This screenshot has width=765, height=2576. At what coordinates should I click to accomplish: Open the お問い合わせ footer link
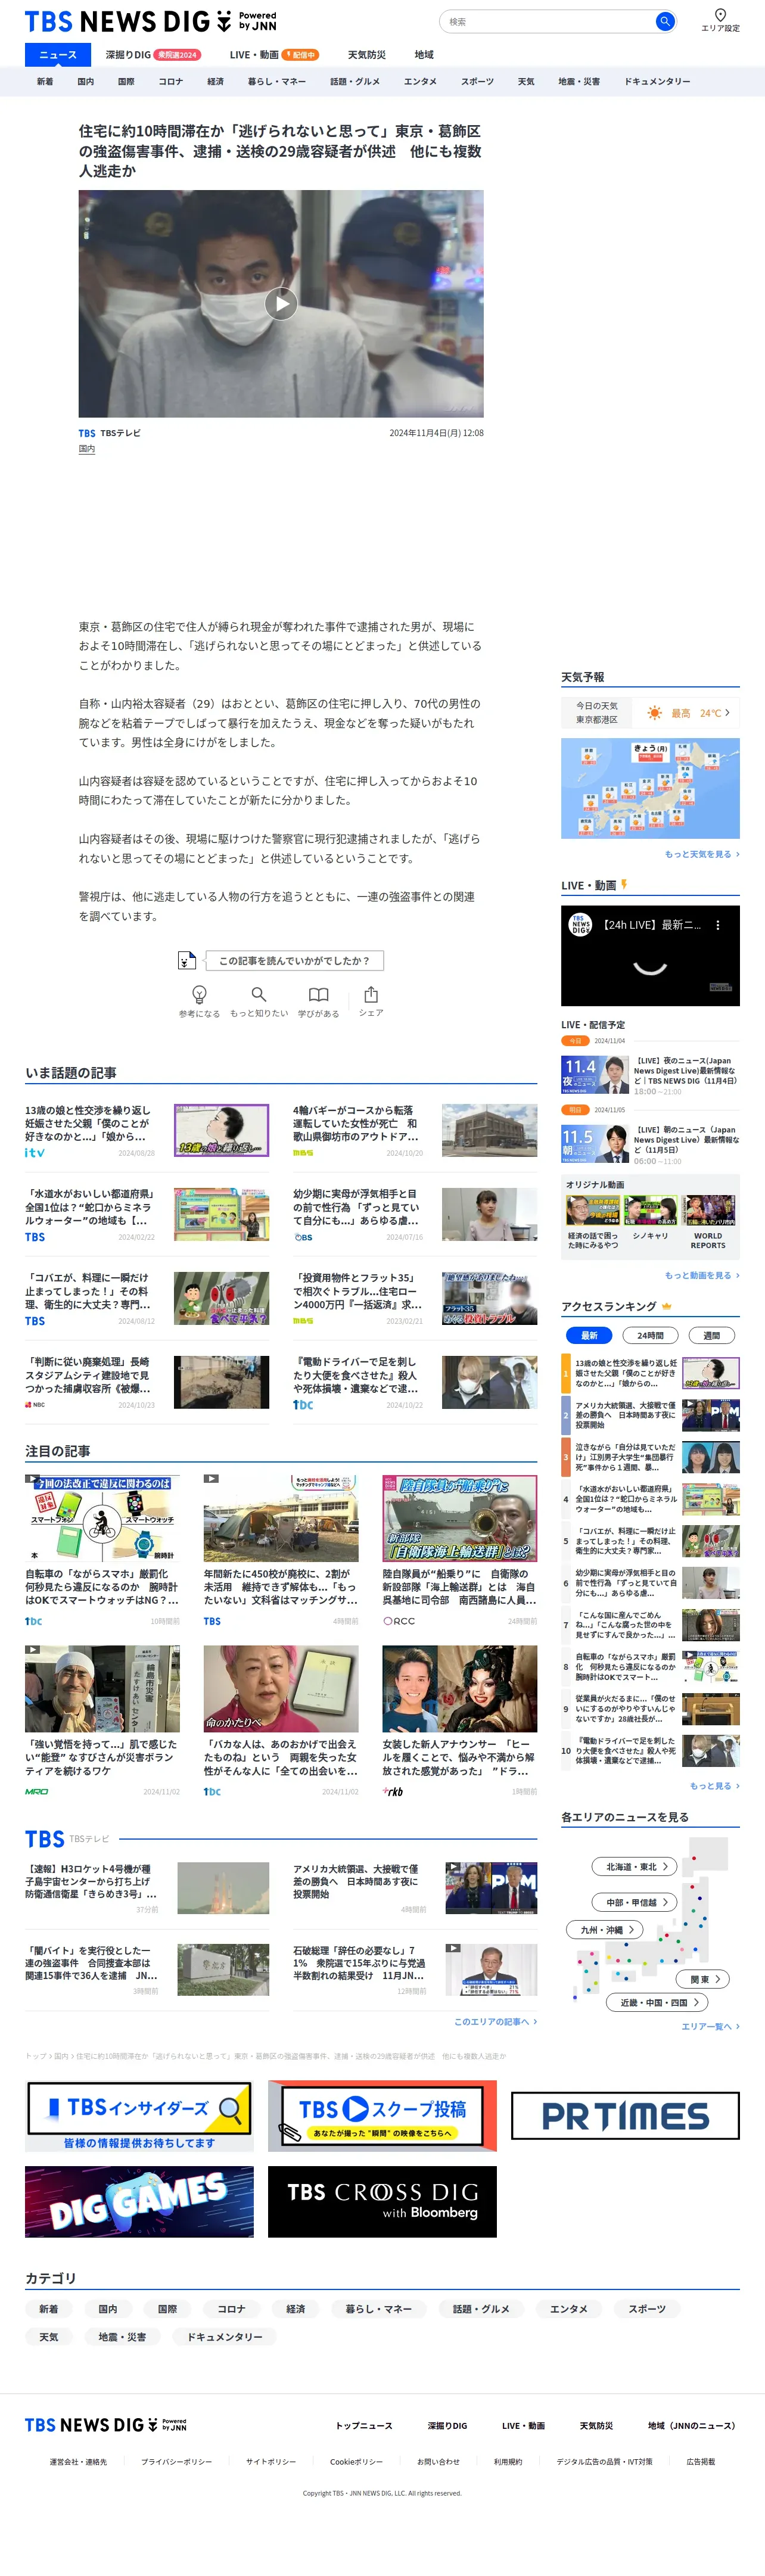tap(438, 2462)
